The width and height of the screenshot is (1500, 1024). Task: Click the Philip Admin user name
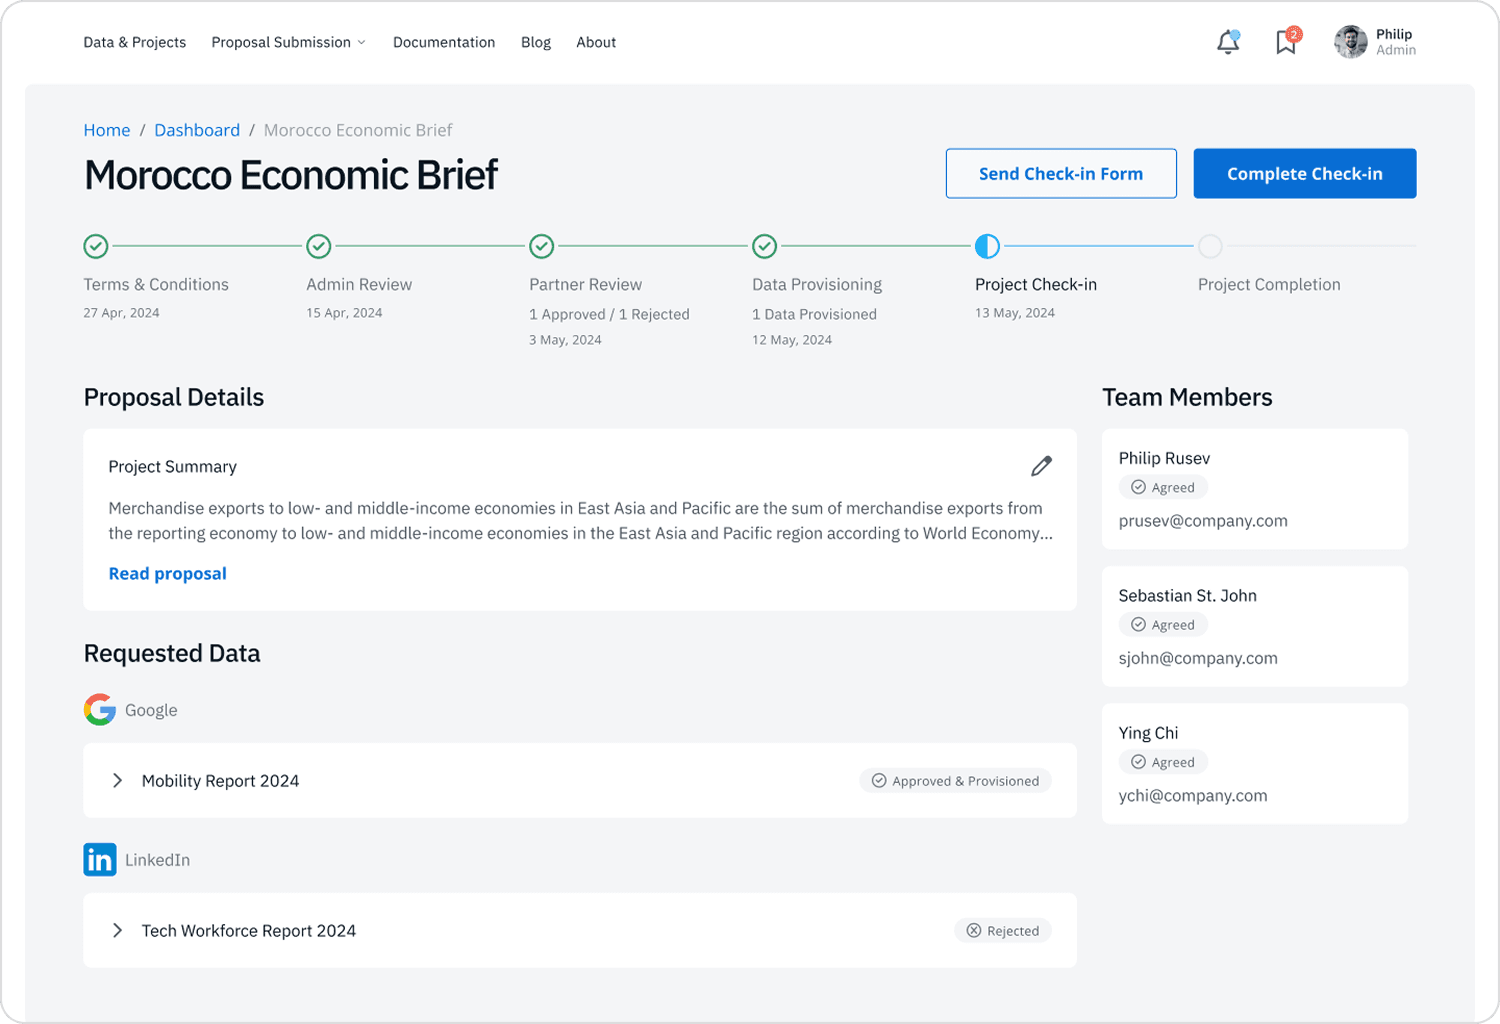[x=1396, y=42]
